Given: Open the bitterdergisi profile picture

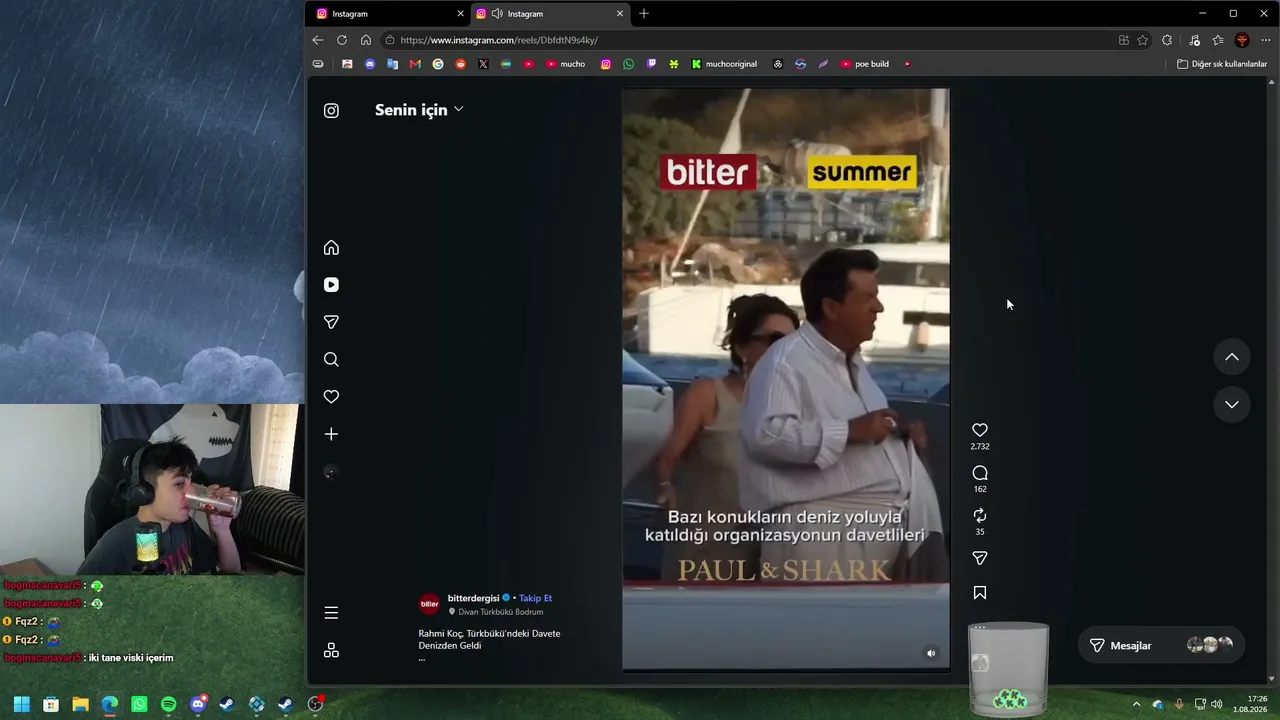Looking at the screenshot, I should tap(429, 604).
